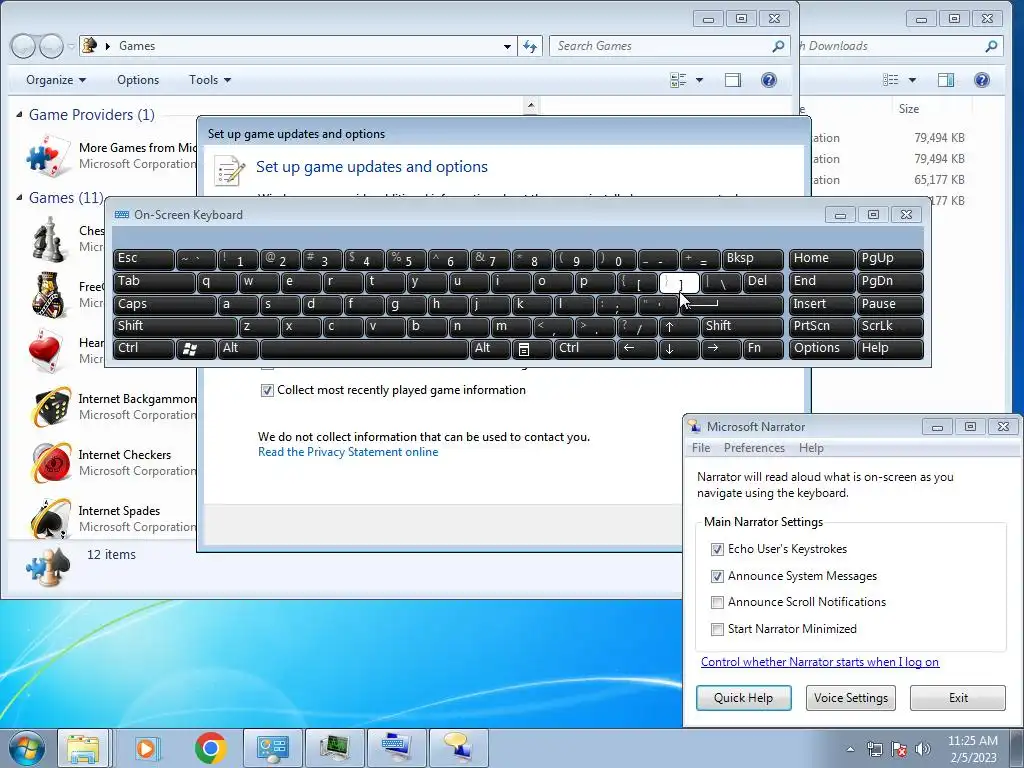The height and width of the screenshot is (768, 1024).
Task: Show hidden icons in system tray
Action: point(850,749)
